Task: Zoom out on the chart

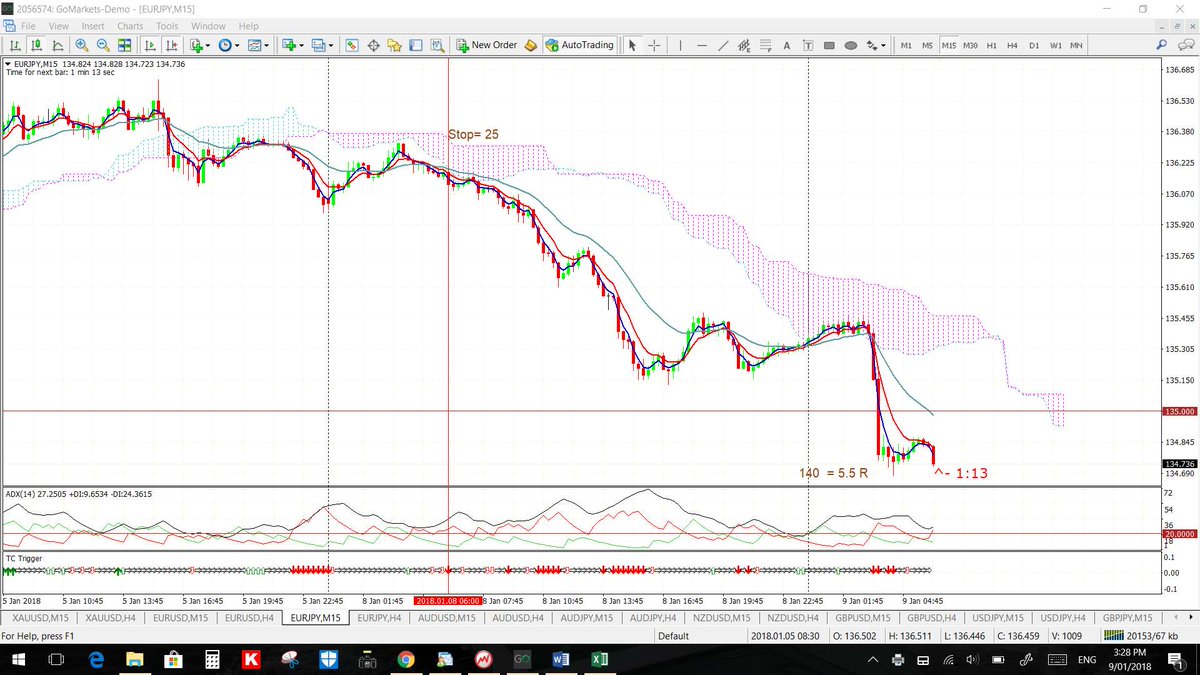Action: [102, 45]
